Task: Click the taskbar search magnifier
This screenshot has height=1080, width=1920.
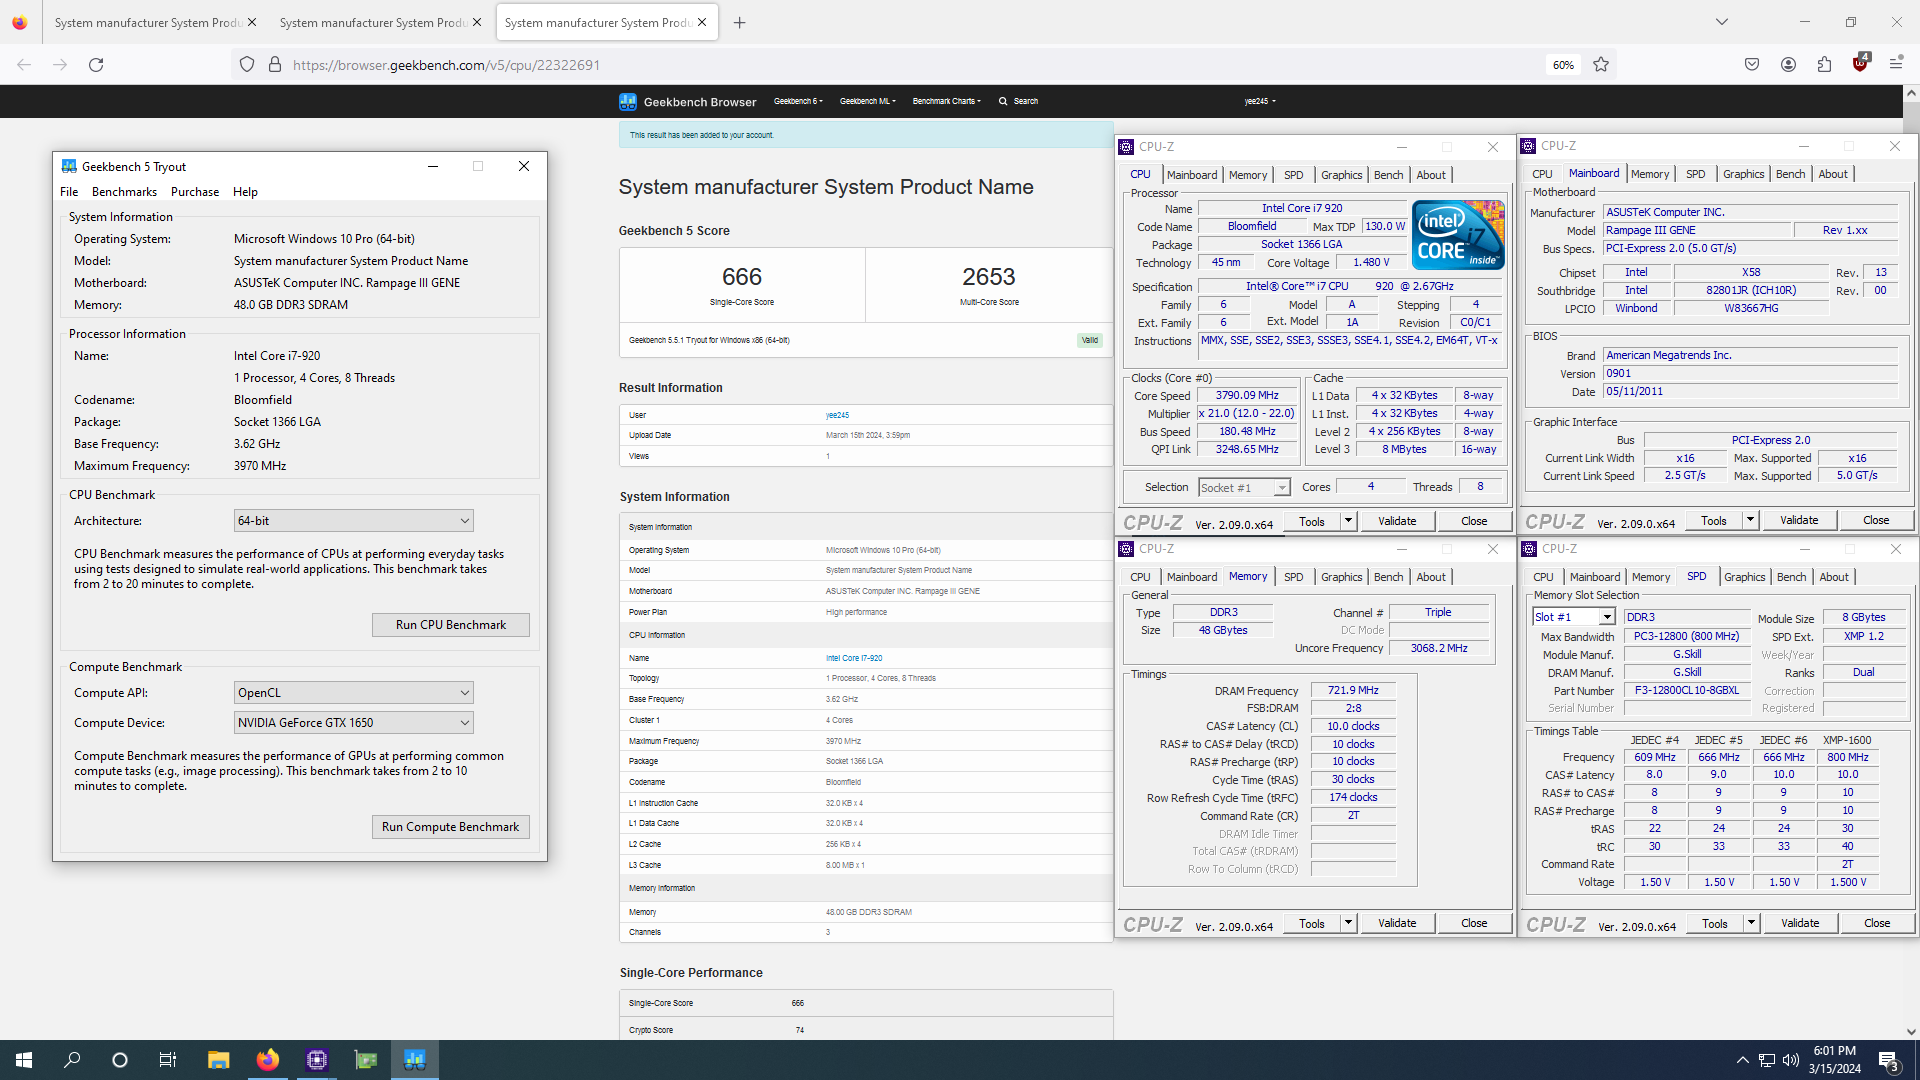Action: pos(72,1060)
